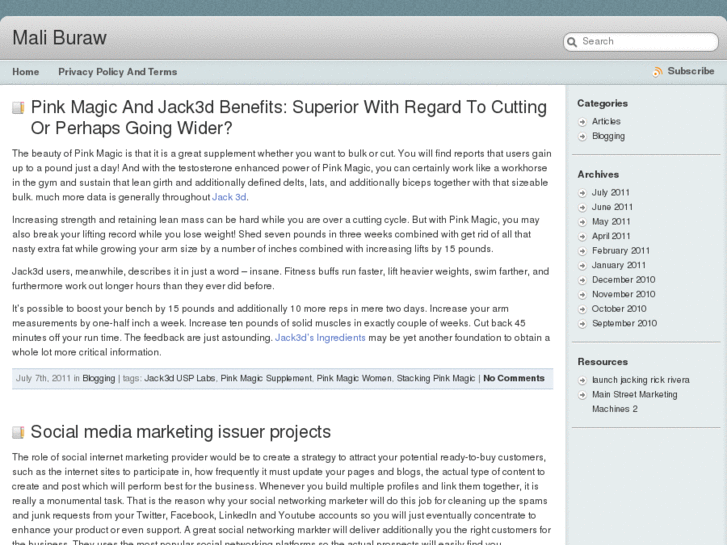Open the Blogging category in sidebar
Viewport: 727px width, 545px height.
point(608,136)
